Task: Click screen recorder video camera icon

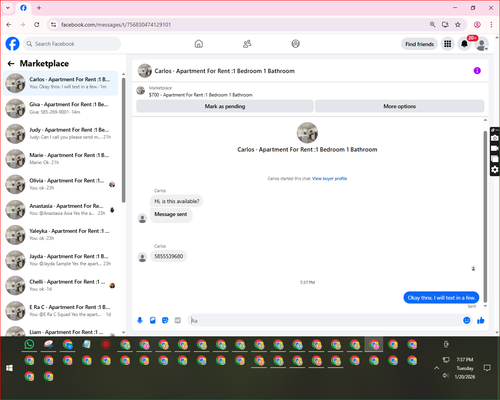Action: (495, 148)
